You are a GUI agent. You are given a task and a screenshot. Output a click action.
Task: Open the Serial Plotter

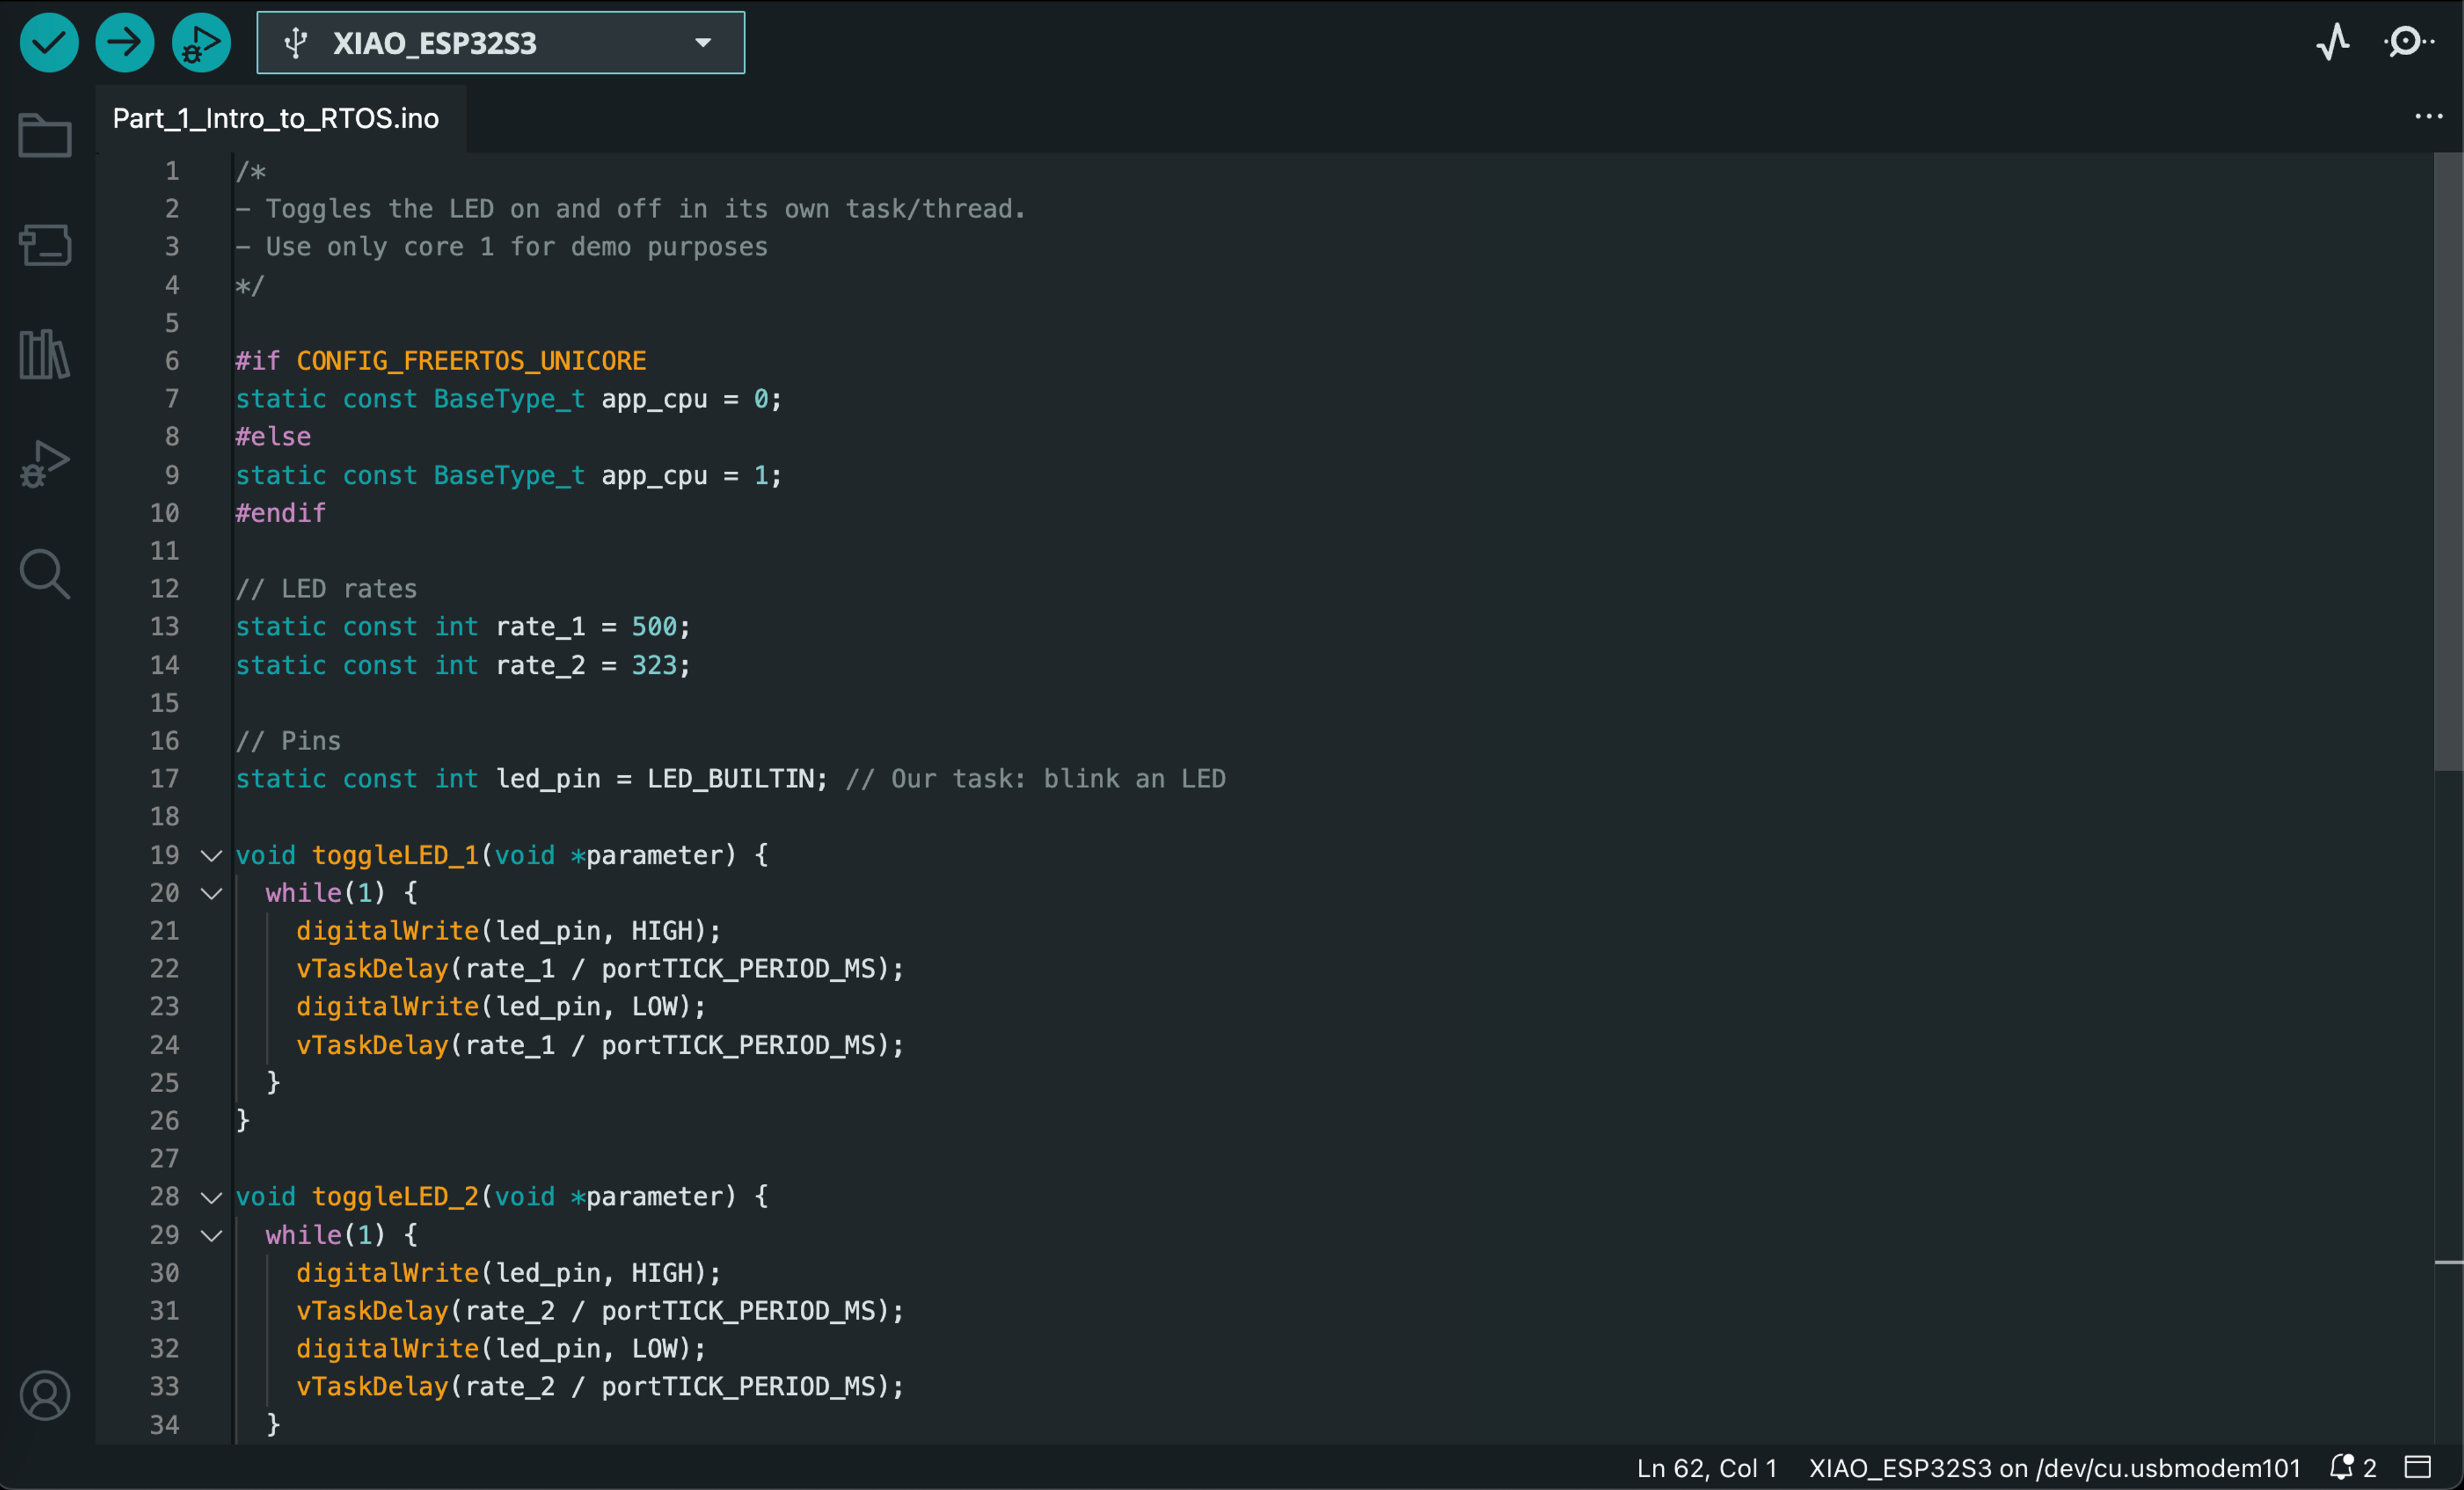[2332, 42]
